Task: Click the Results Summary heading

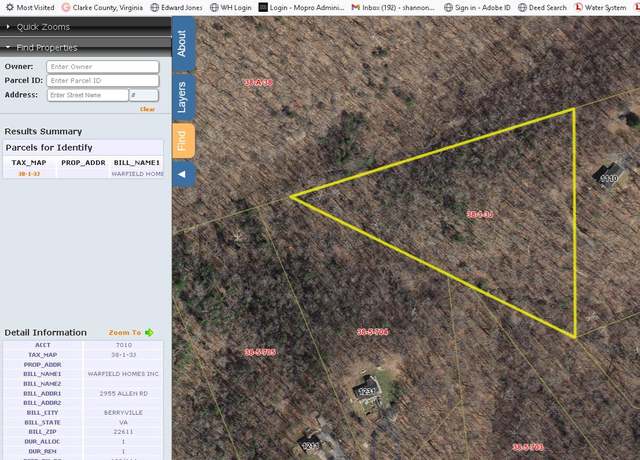Action: 43,131
